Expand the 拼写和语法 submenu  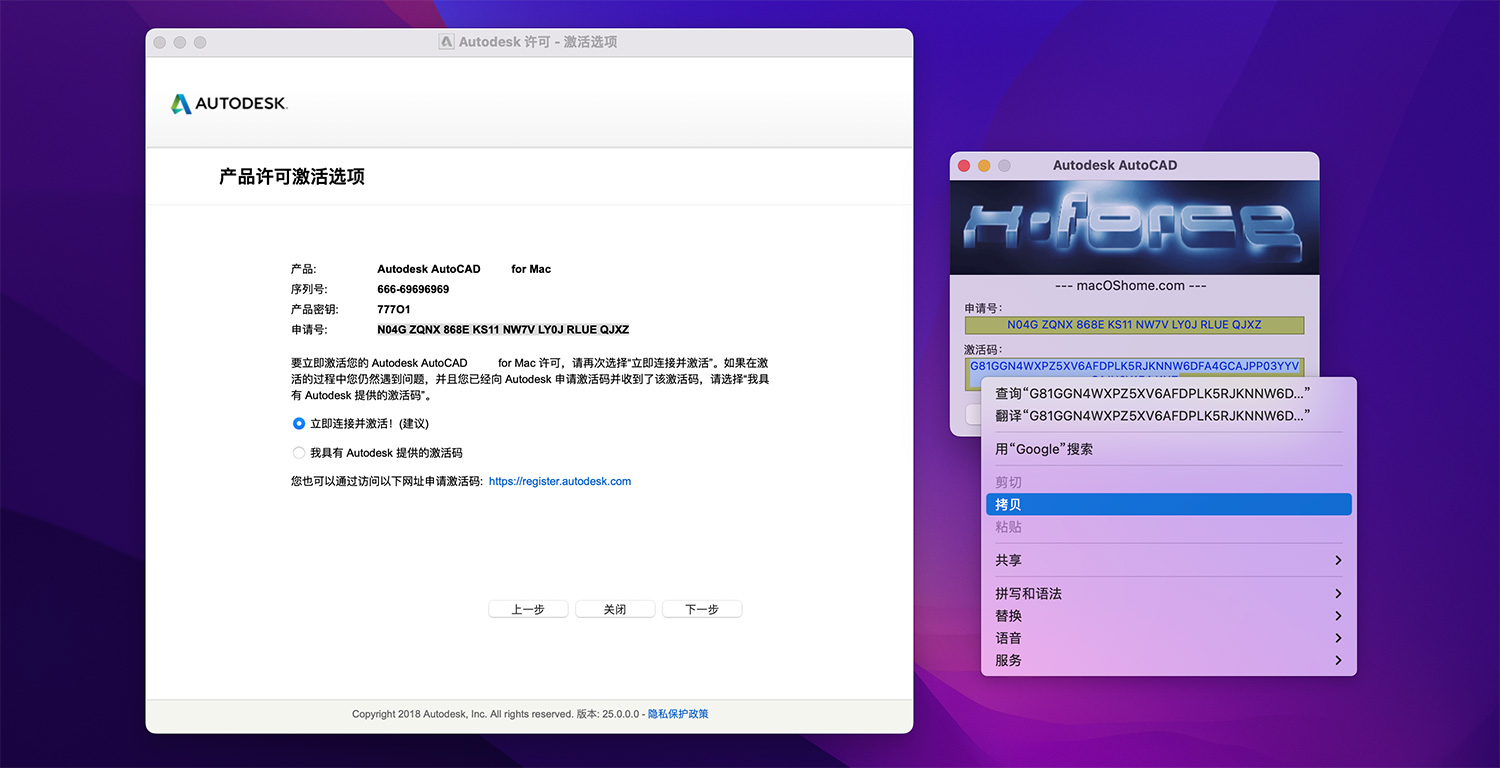pyautogui.click(x=1168, y=594)
